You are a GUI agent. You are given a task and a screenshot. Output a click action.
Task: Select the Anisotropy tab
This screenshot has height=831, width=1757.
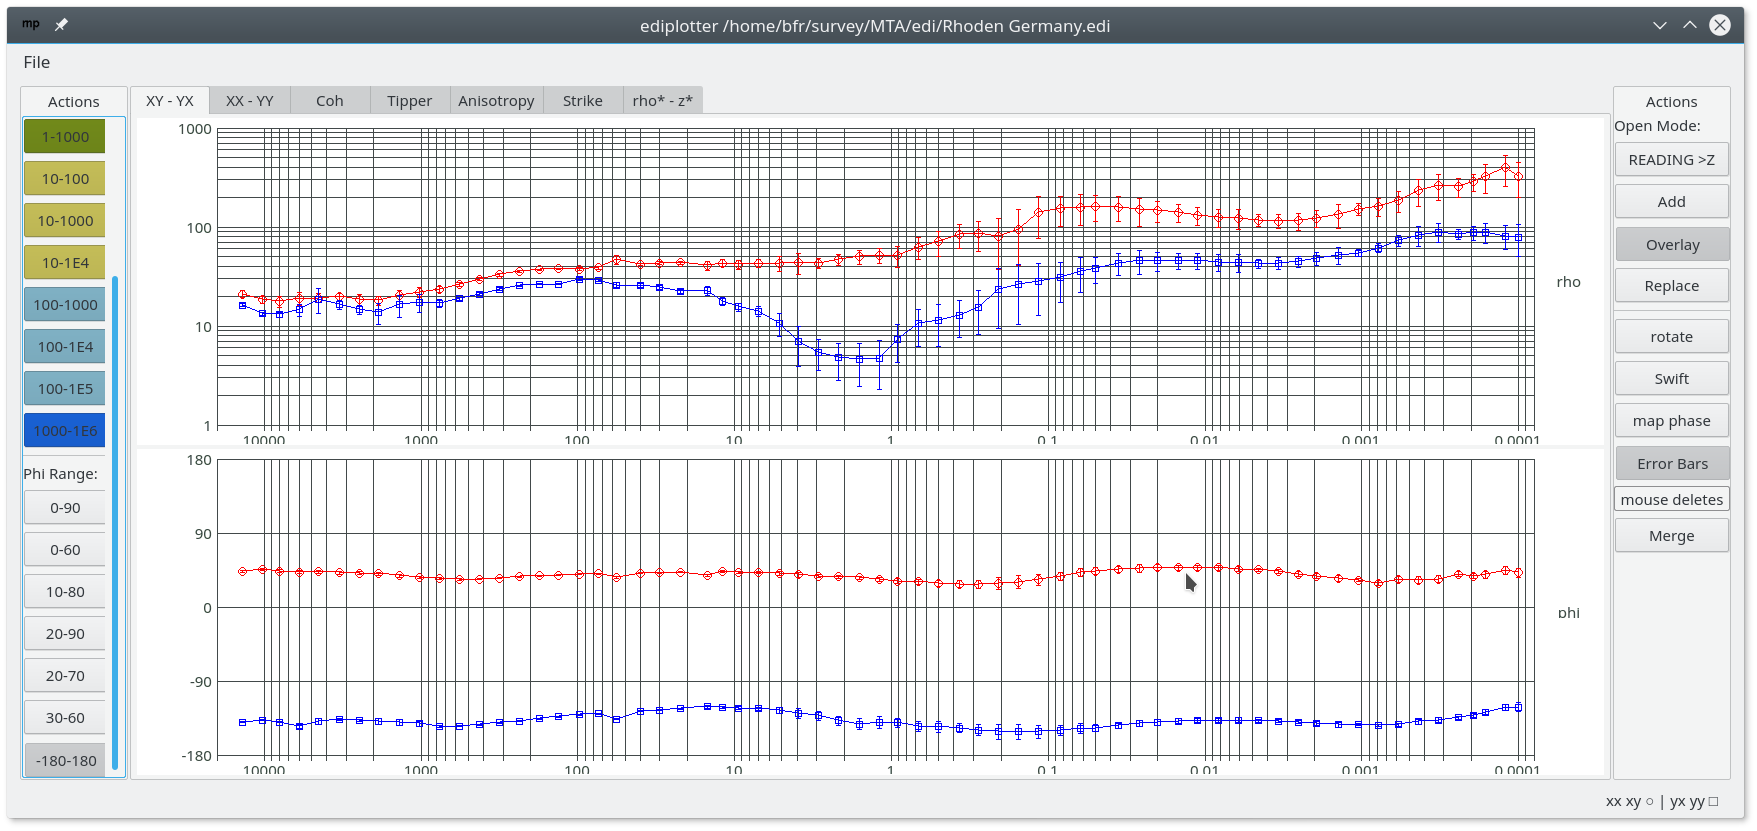[x=496, y=101]
